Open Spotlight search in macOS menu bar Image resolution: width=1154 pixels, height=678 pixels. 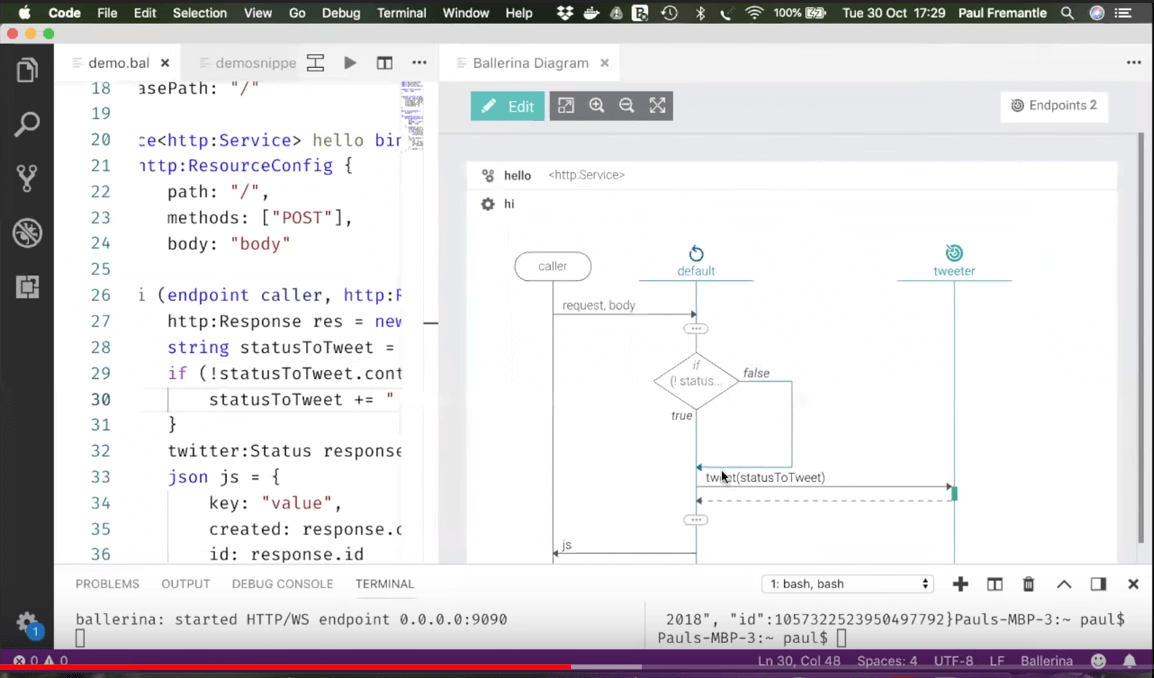pos(1066,13)
